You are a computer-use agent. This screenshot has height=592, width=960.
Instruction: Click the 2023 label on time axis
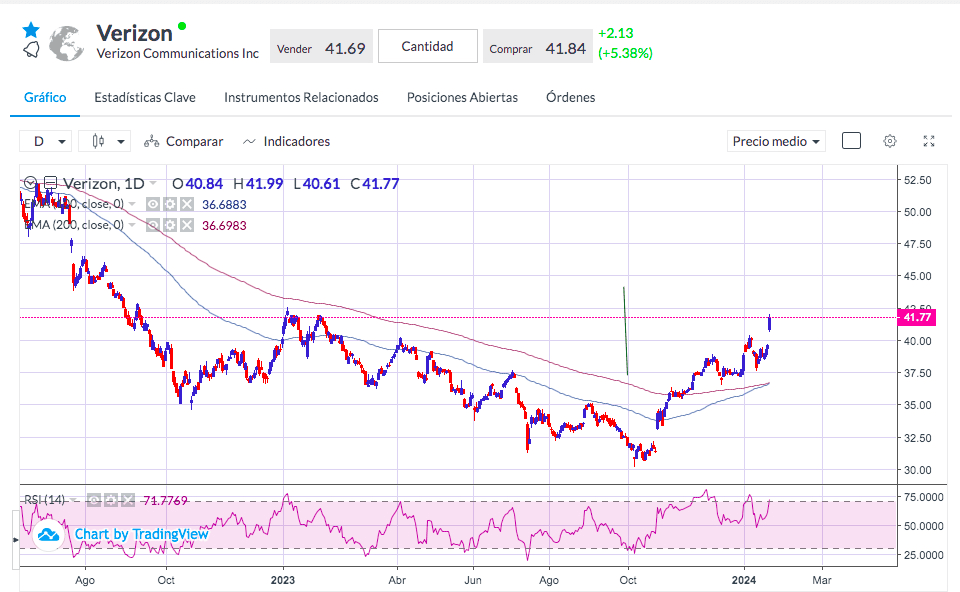point(283,580)
